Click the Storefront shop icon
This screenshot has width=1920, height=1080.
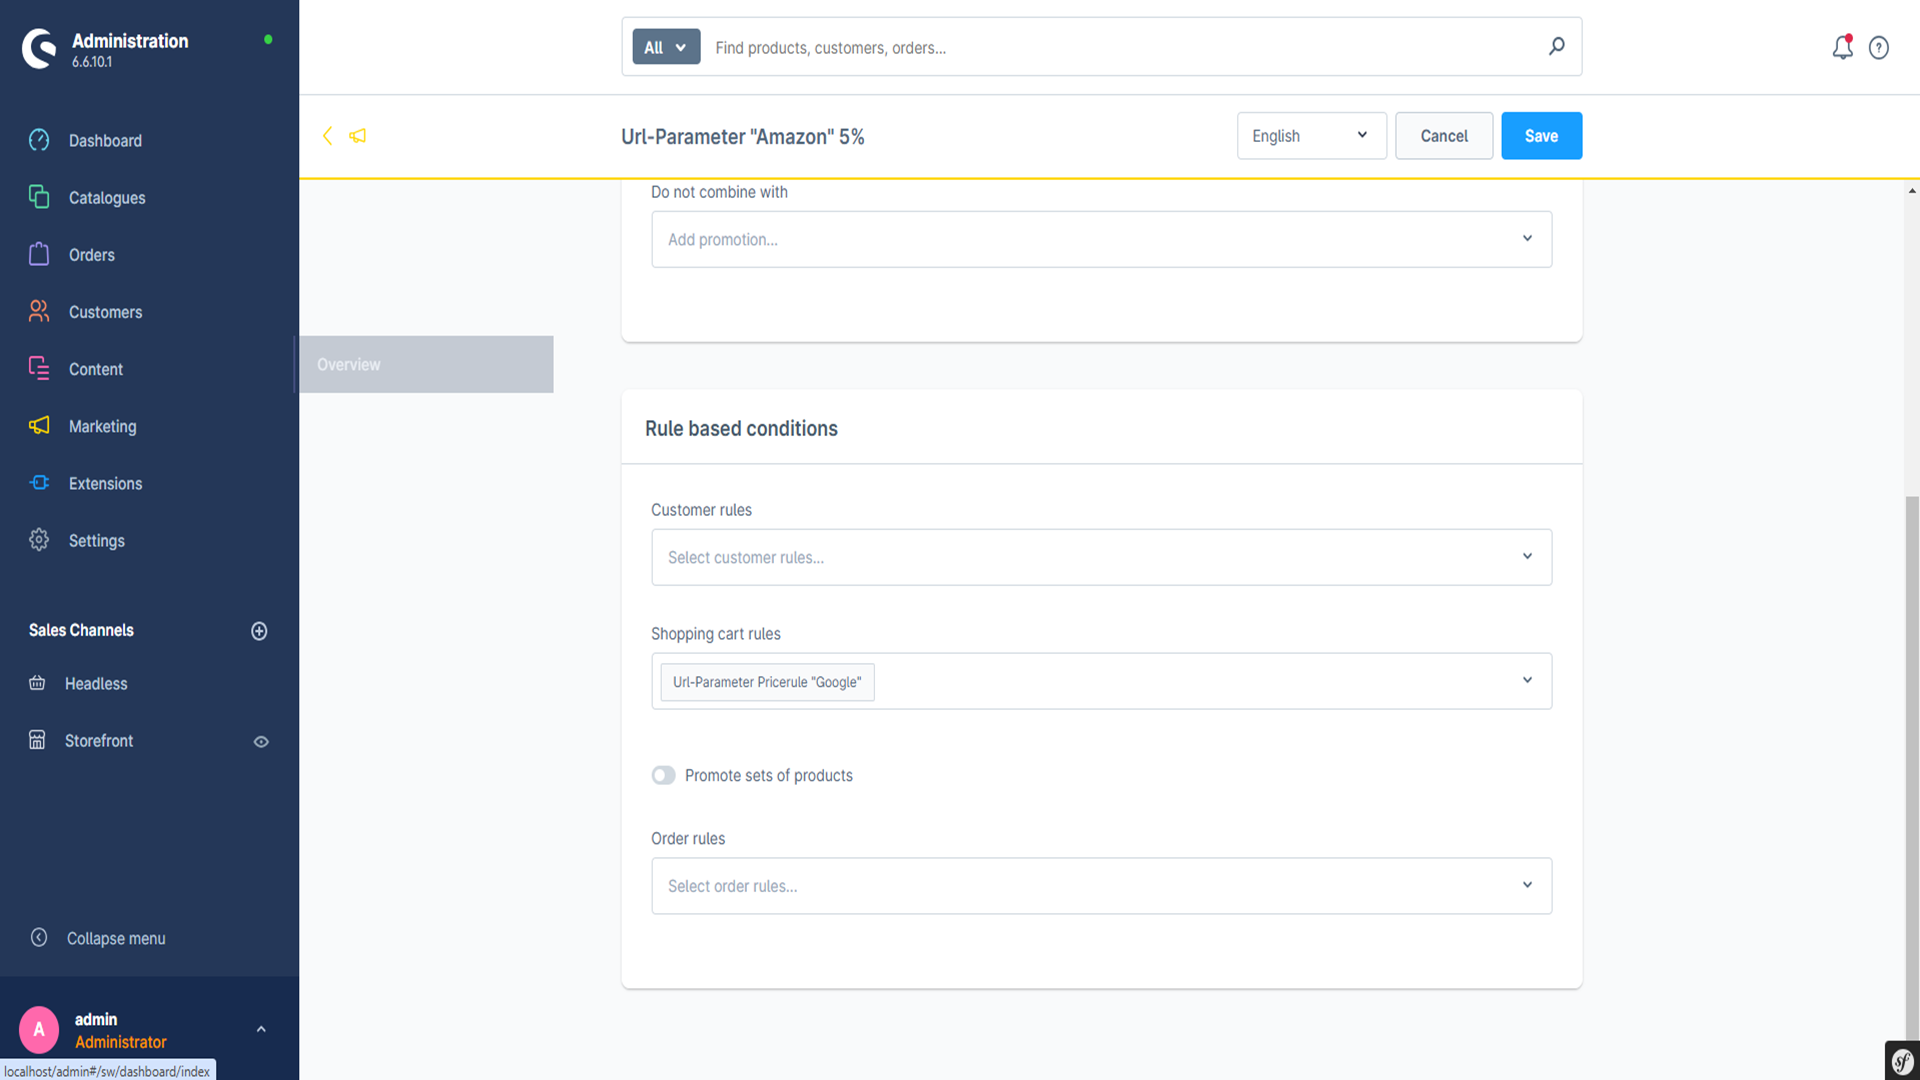coord(37,740)
